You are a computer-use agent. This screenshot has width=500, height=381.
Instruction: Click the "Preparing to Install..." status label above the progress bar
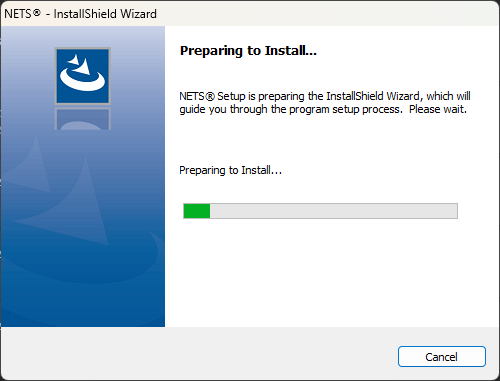pos(230,170)
